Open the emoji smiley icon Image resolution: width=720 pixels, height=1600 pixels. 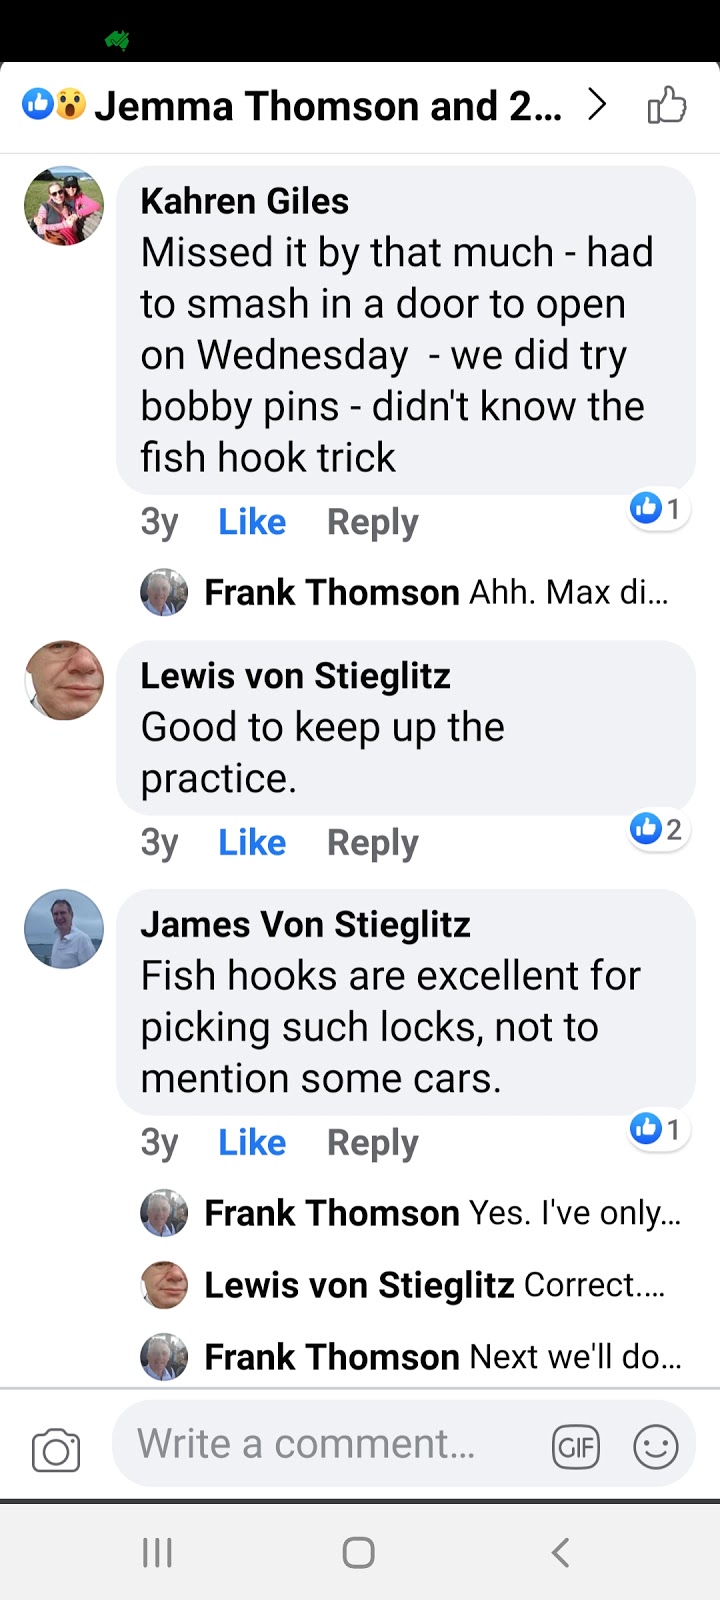656,1446
